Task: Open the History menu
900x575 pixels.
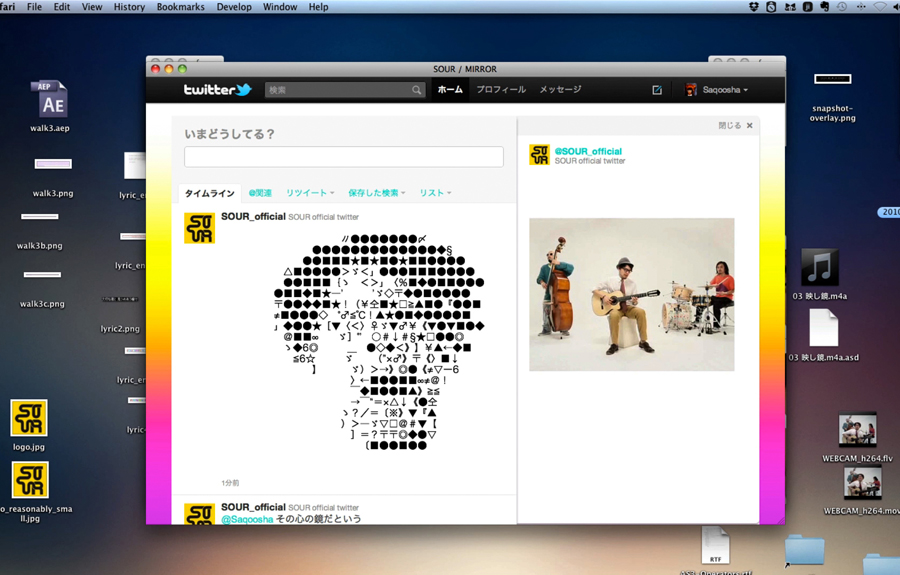Action: (x=129, y=7)
